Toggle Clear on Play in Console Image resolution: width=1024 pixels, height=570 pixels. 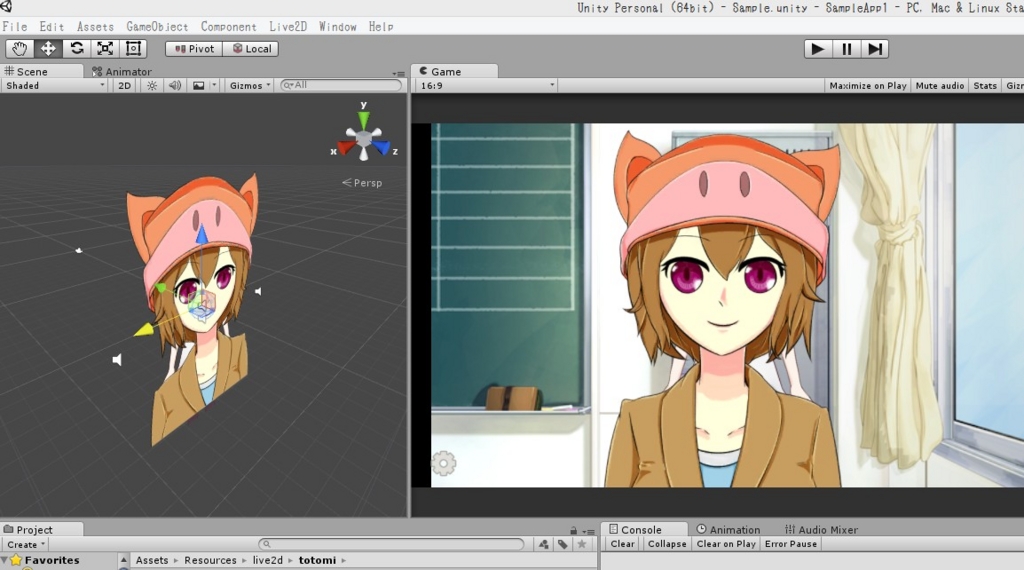tap(726, 544)
